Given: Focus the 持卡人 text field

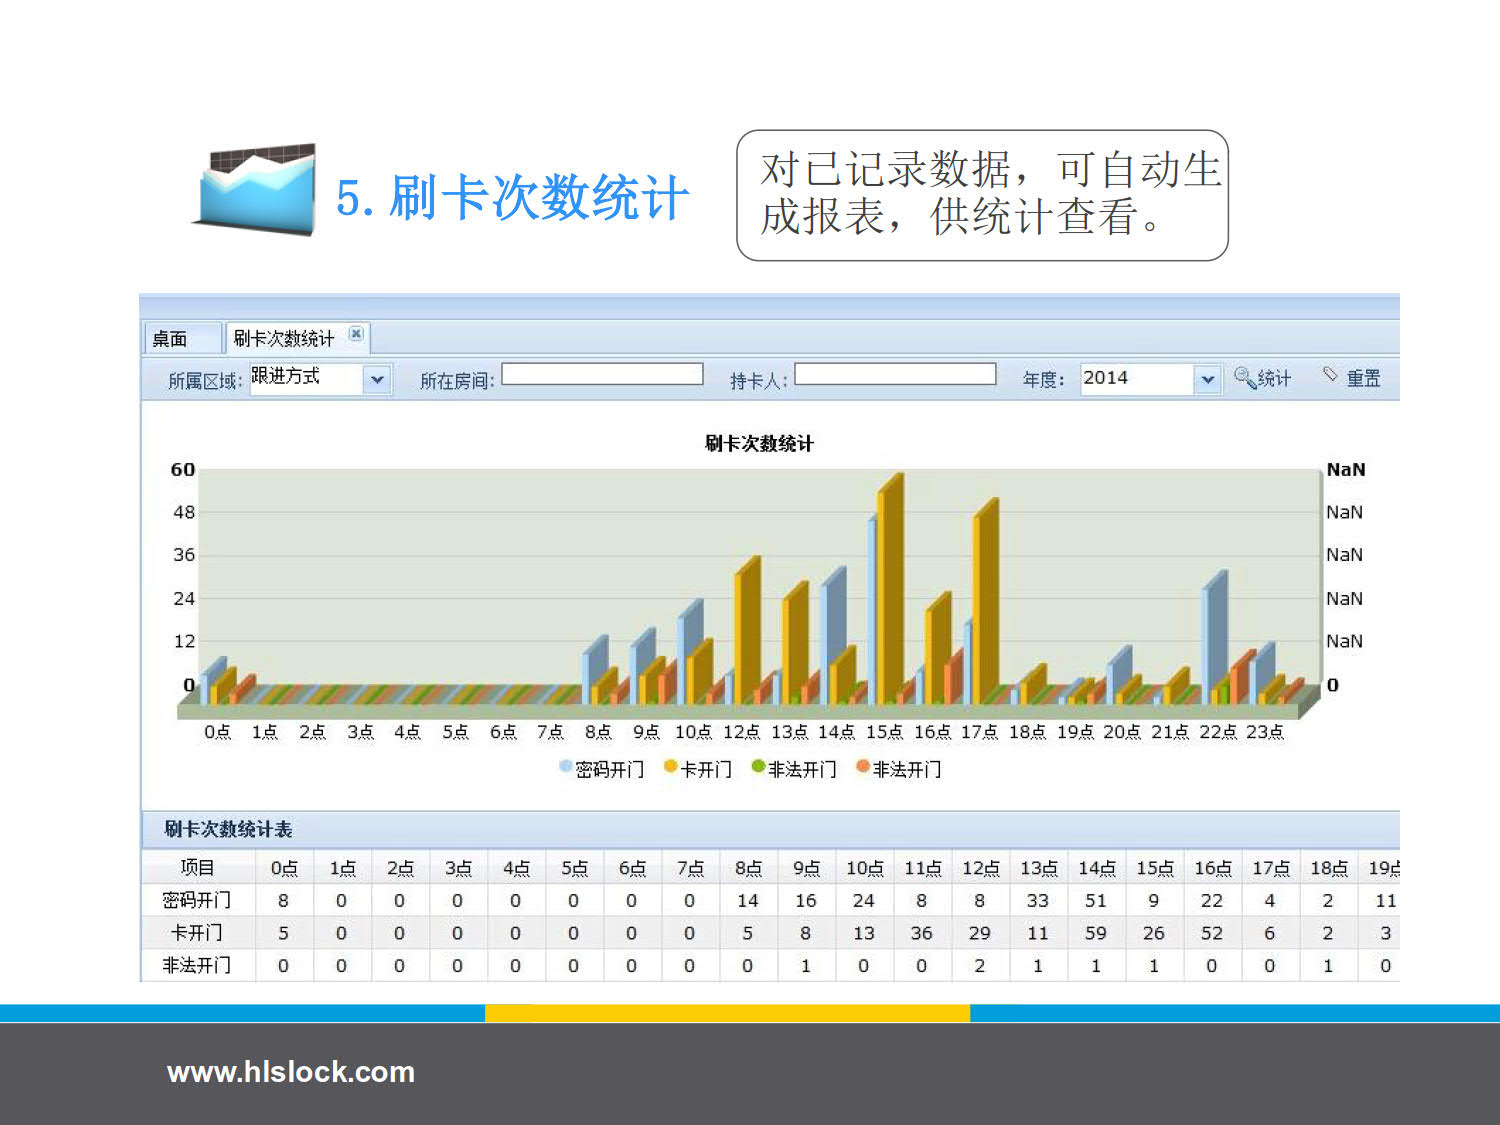Looking at the screenshot, I should coord(895,375).
